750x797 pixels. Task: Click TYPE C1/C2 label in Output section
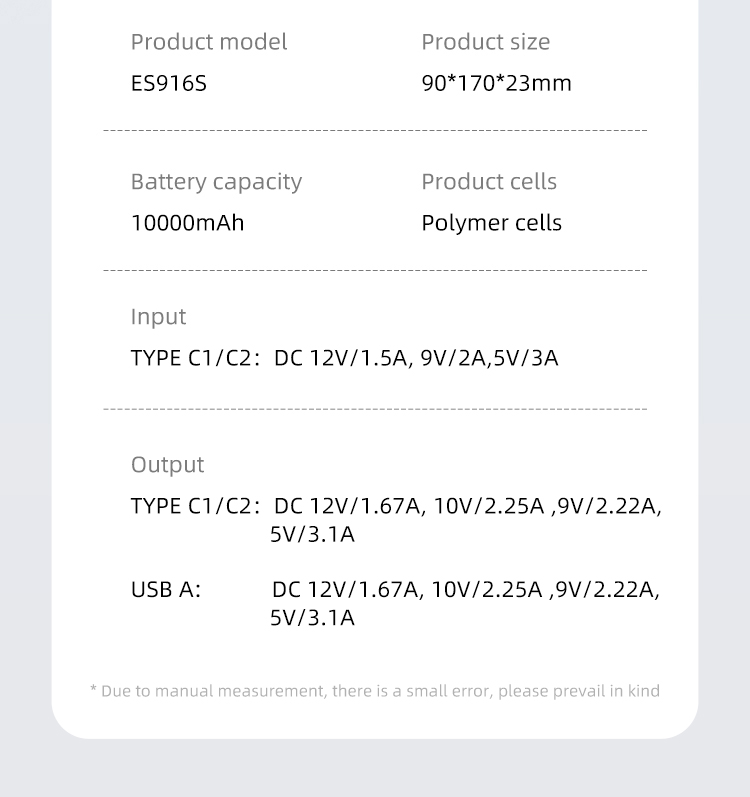point(195,506)
